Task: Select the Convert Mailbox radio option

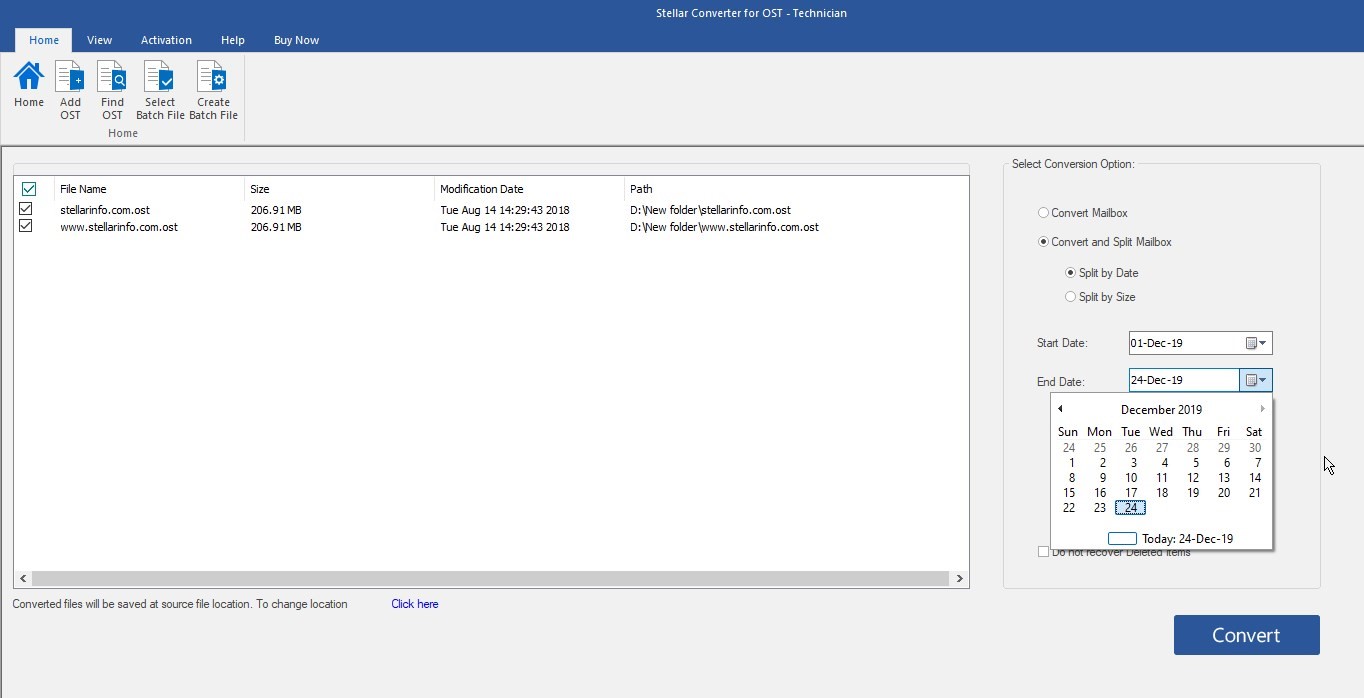Action: point(1044,213)
